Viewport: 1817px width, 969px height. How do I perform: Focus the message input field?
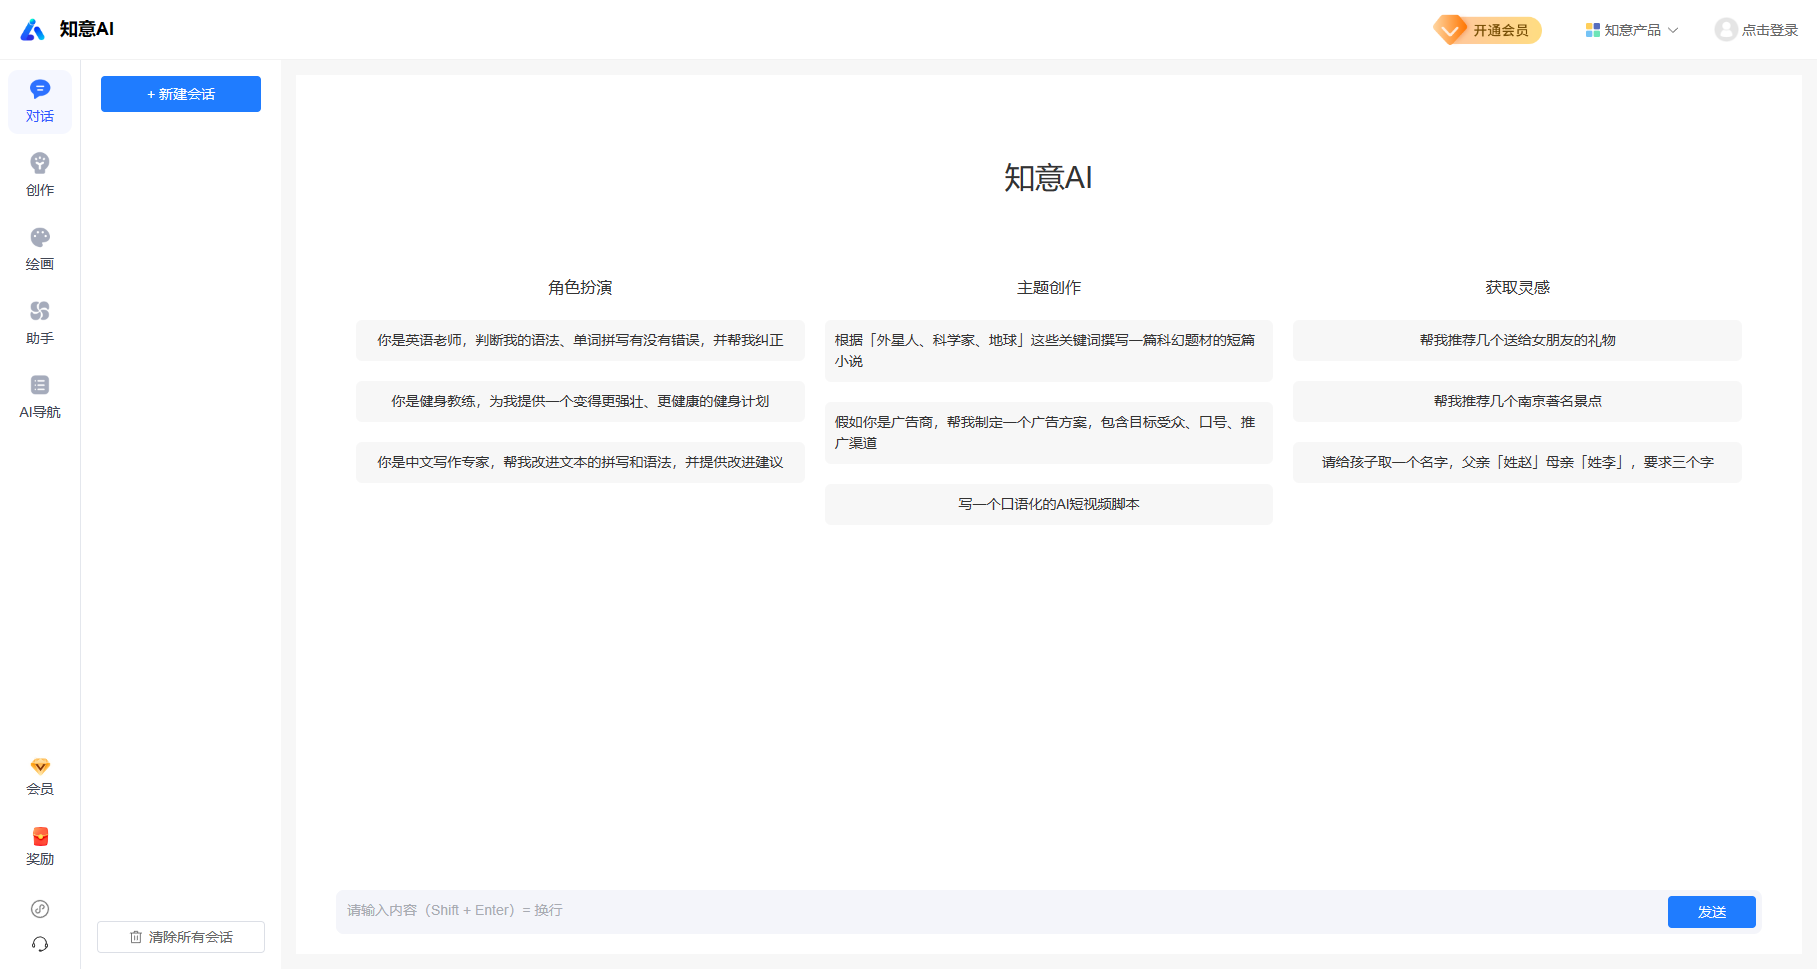1000,911
